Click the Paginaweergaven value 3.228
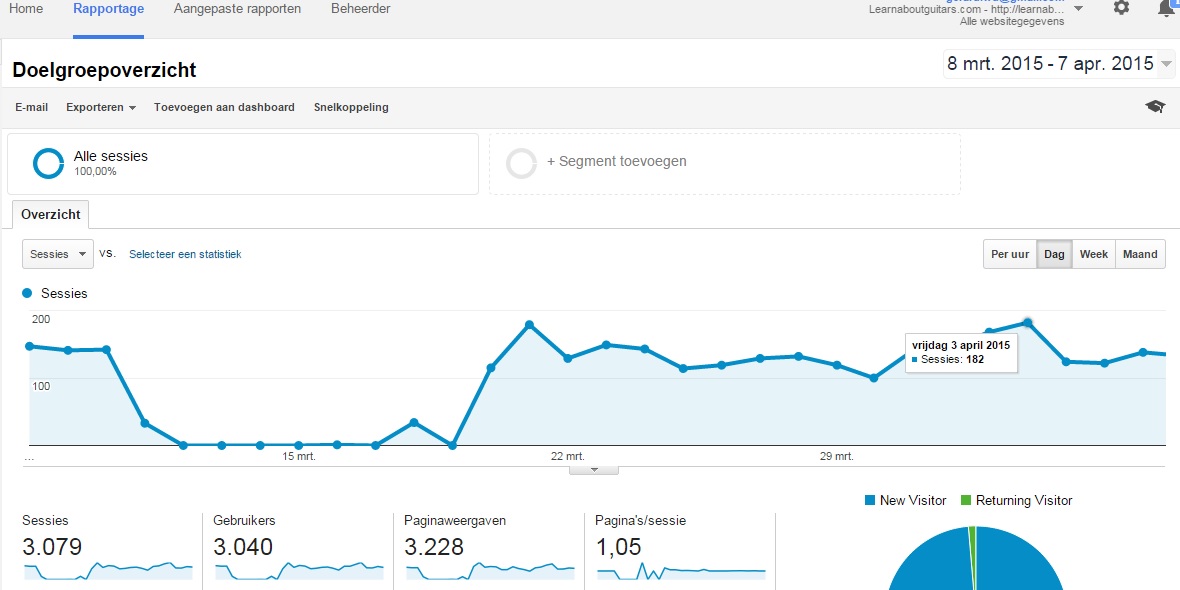This screenshot has width=1180, height=590. (434, 546)
